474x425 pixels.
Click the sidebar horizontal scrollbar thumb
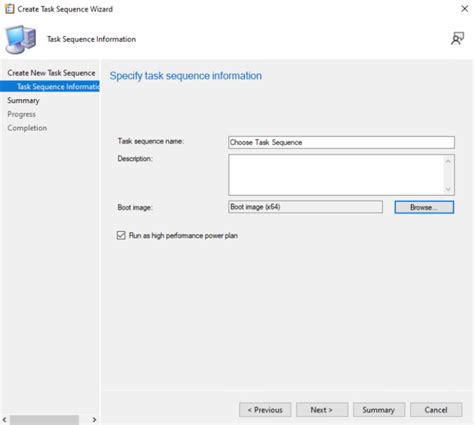[44, 420]
